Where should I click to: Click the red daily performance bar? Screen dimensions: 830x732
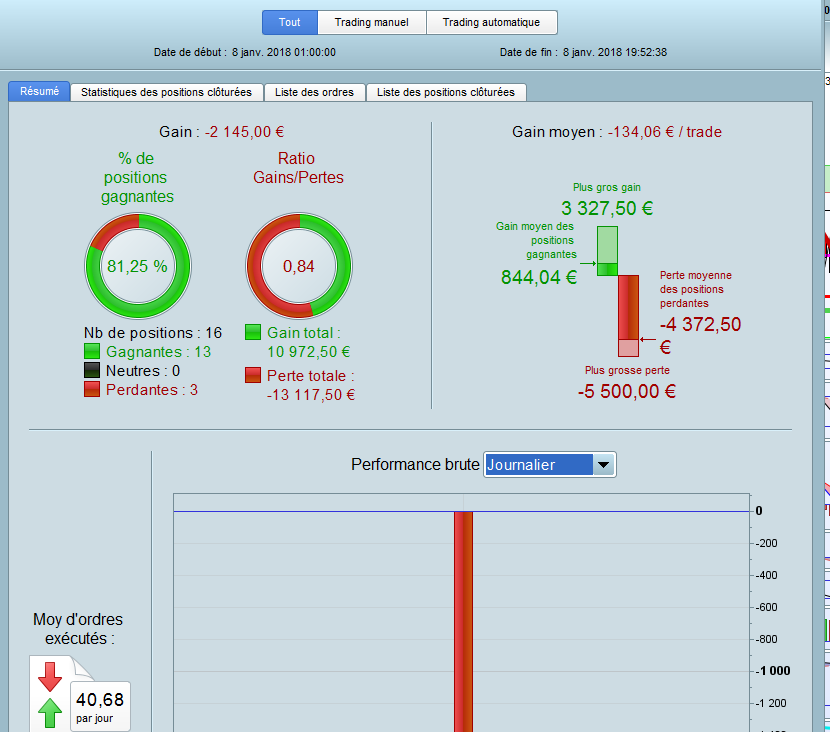(x=463, y=621)
